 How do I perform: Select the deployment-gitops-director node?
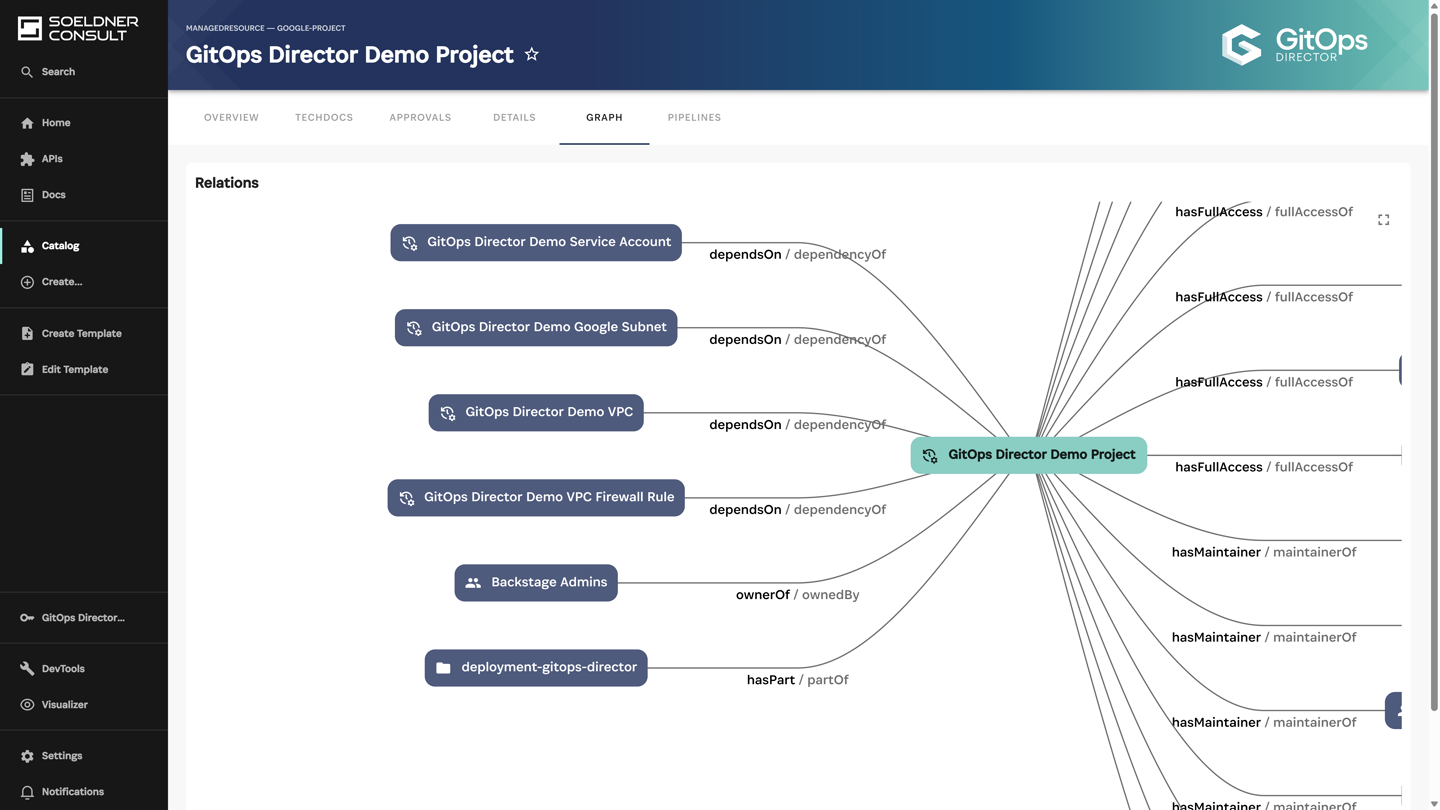[536, 668]
